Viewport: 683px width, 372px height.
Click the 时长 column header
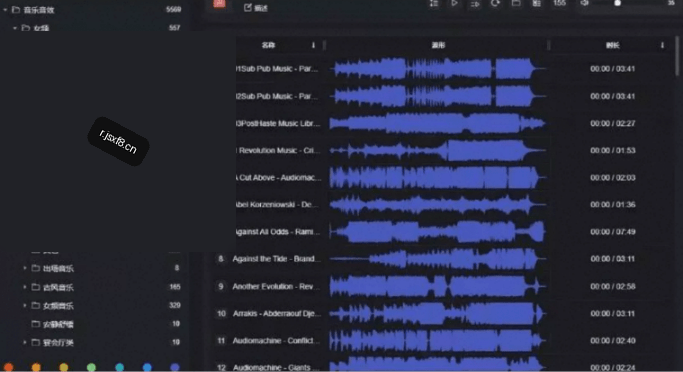click(612, 45)
